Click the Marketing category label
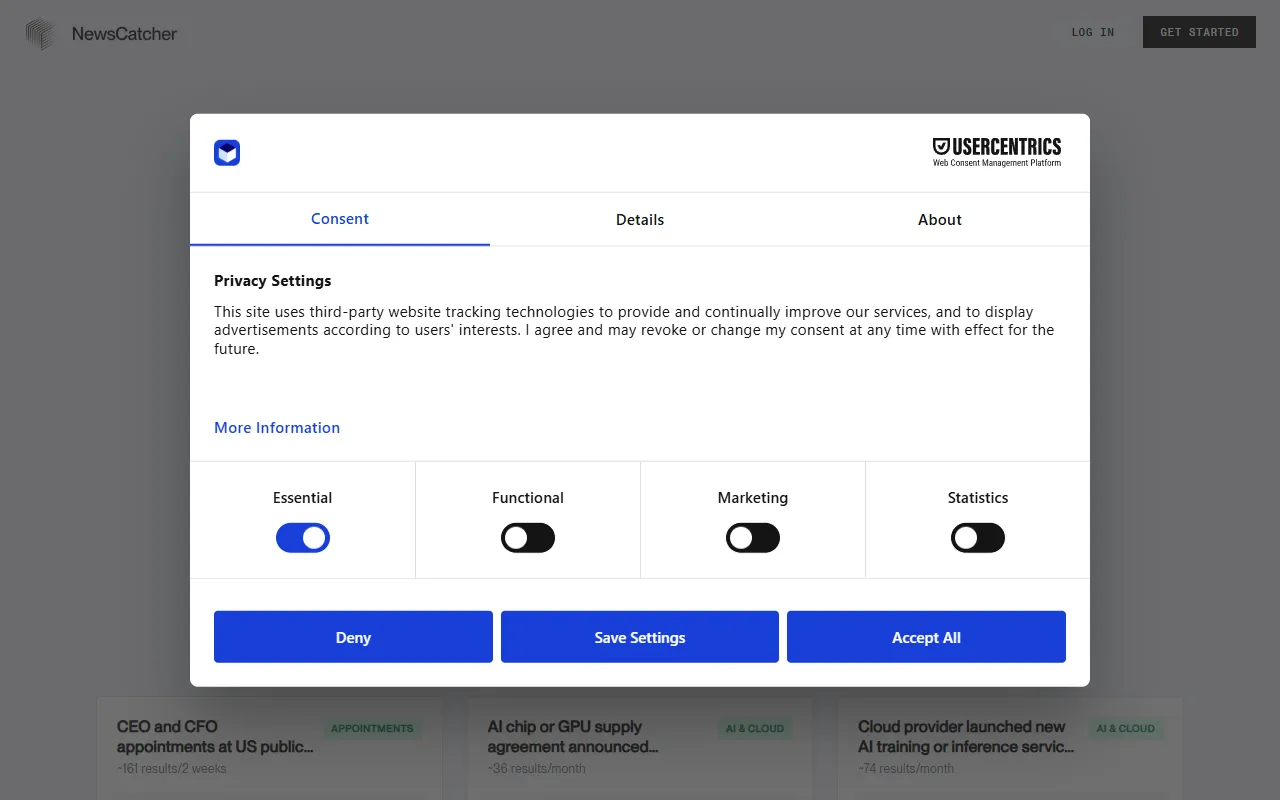The height and width of the screenshot is (800, 1280). 753,498
